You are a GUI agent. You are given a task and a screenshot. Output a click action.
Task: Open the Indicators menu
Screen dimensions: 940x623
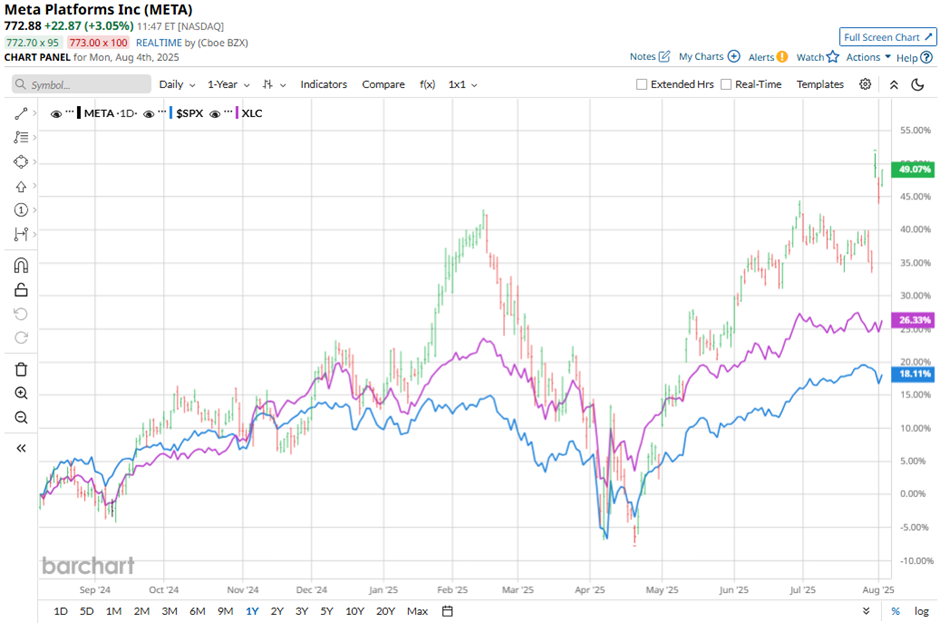[324, 85]
